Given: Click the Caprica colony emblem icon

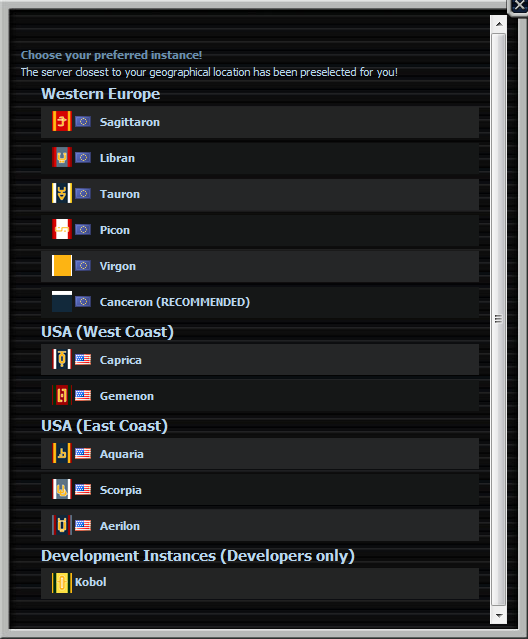Looking at the screenshot, I should pos(62,359).
